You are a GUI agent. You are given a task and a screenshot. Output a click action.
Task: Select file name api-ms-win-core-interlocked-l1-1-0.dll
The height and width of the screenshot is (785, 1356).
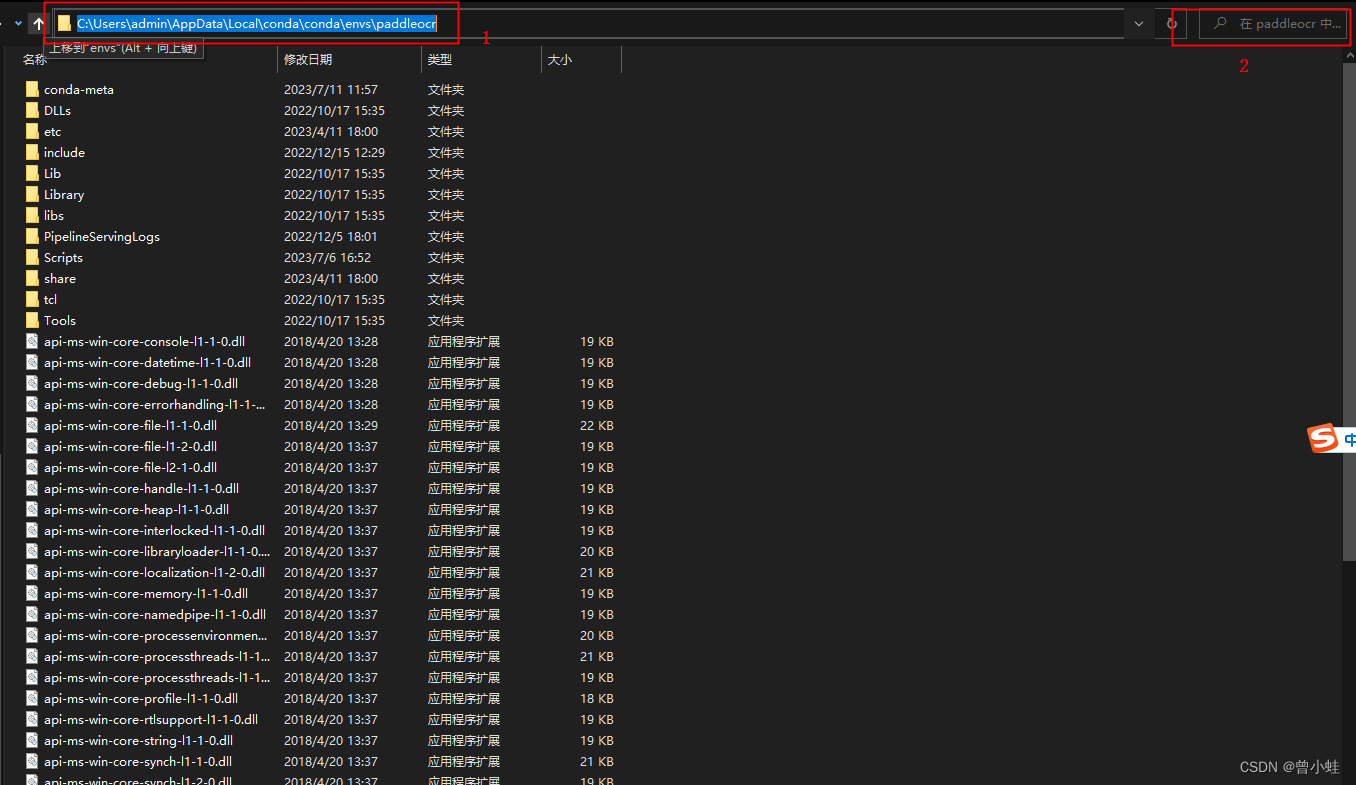[x=154, y=531]
